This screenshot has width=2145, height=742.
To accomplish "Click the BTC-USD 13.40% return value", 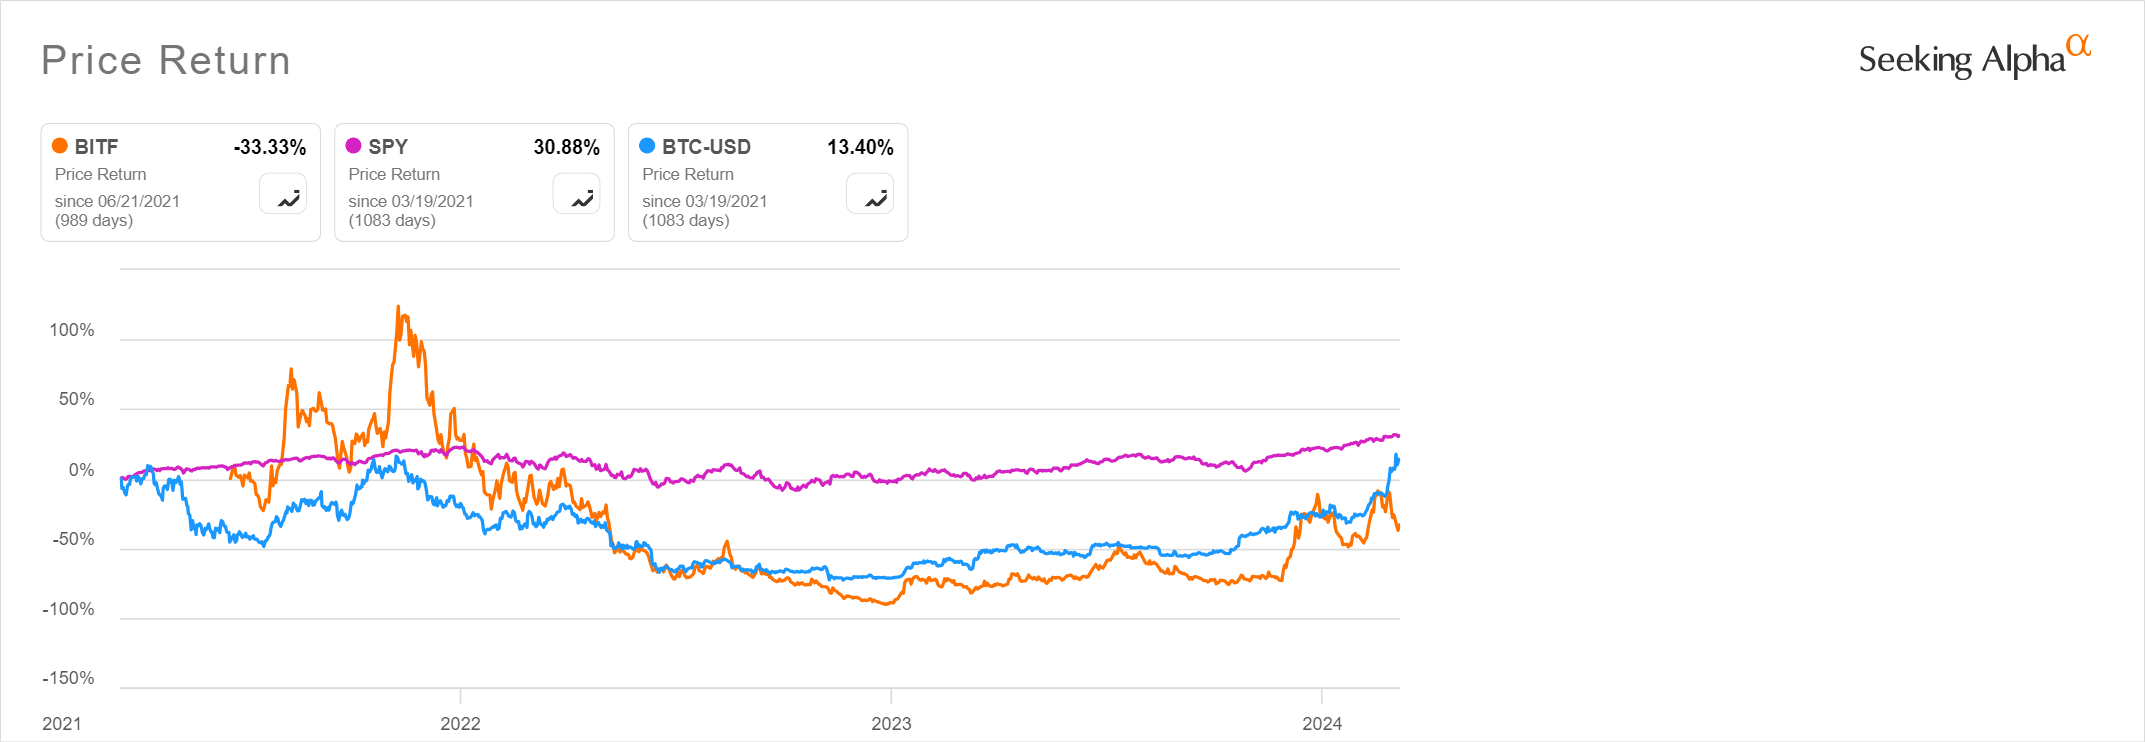I will (860, 147).
